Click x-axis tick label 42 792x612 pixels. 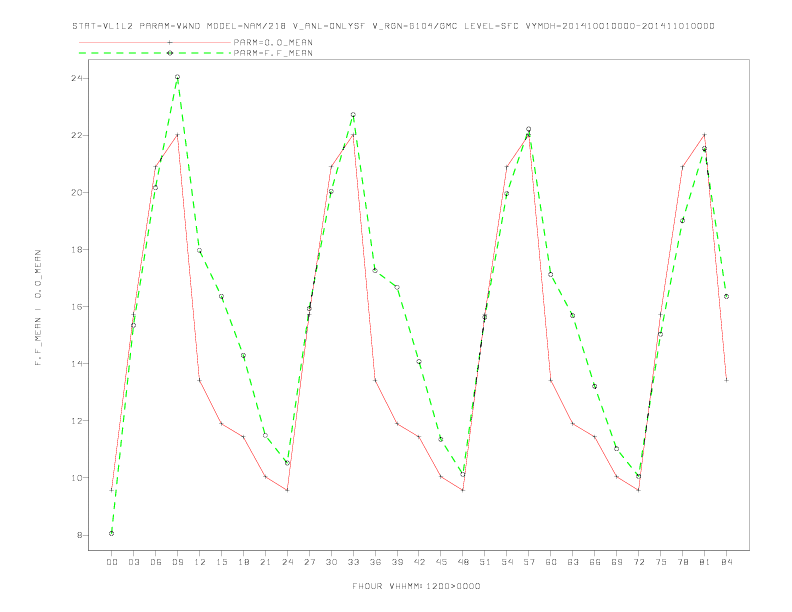tap(419, 562)
